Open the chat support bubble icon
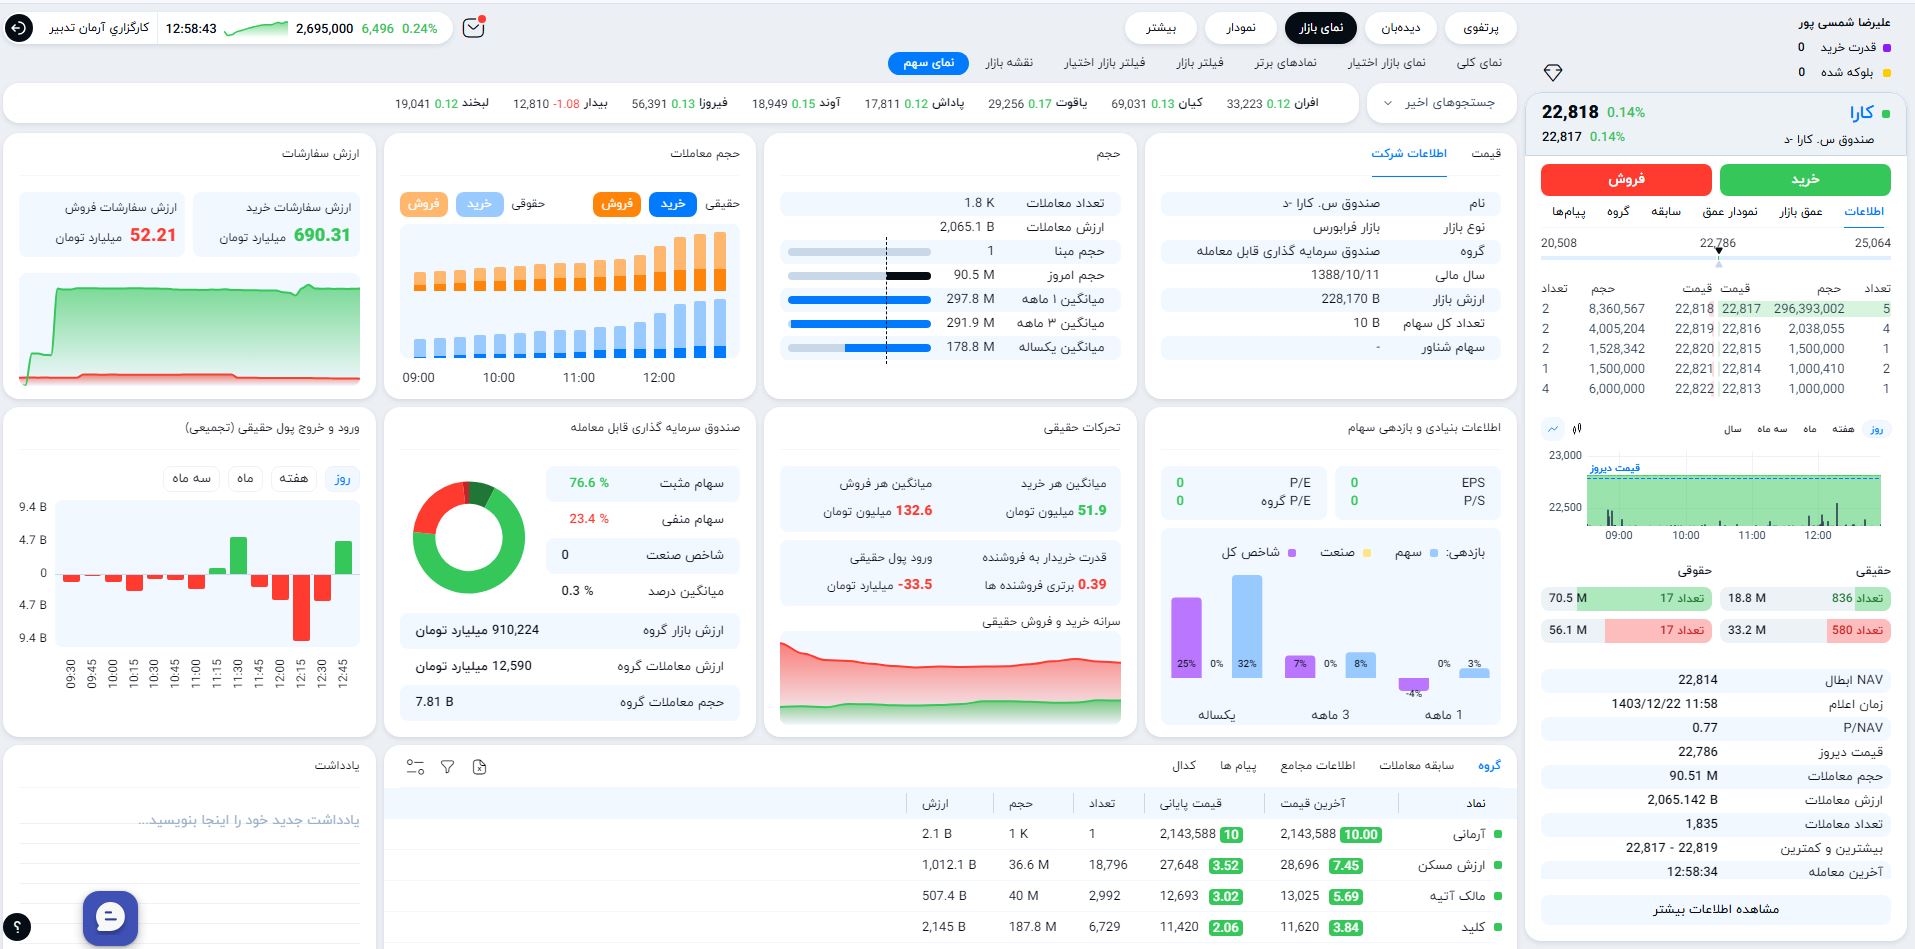Viewport: 1915px width, 949px height. (110, 917)
